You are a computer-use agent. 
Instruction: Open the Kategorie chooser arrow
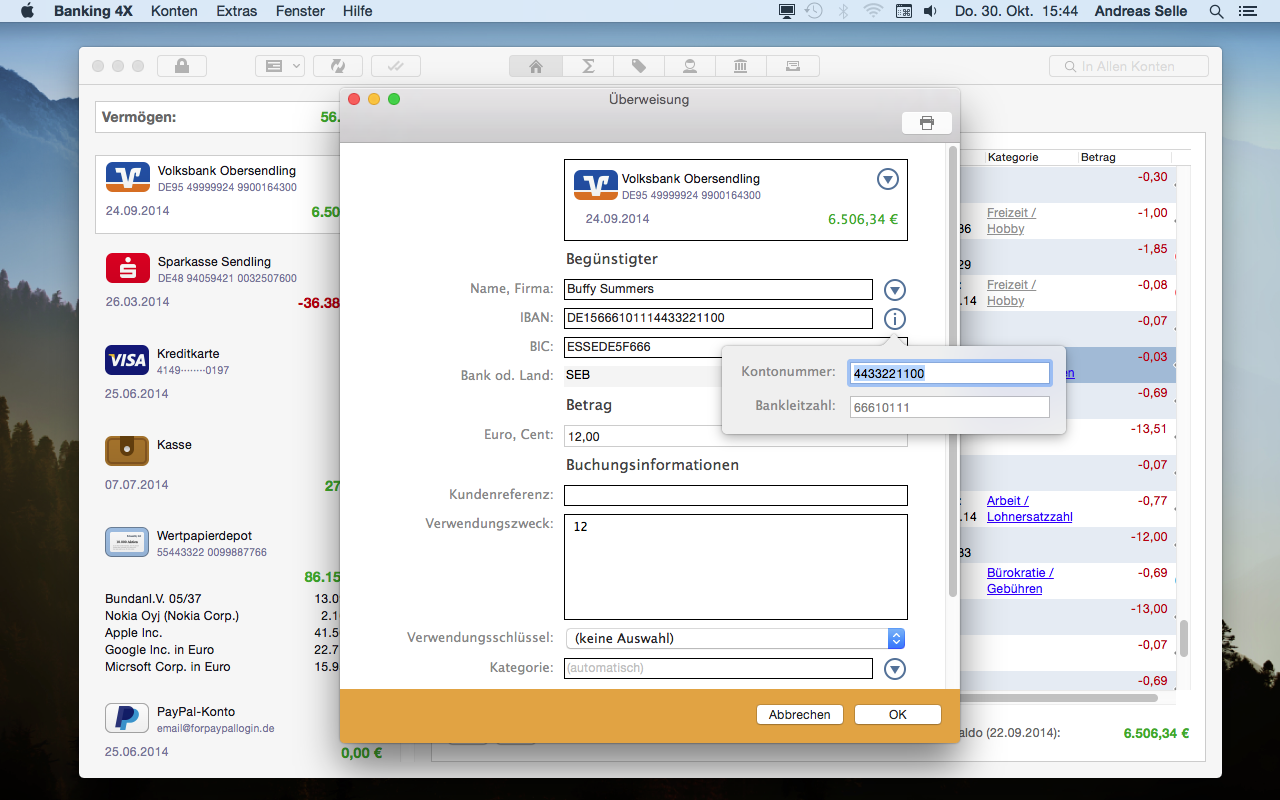895,669
